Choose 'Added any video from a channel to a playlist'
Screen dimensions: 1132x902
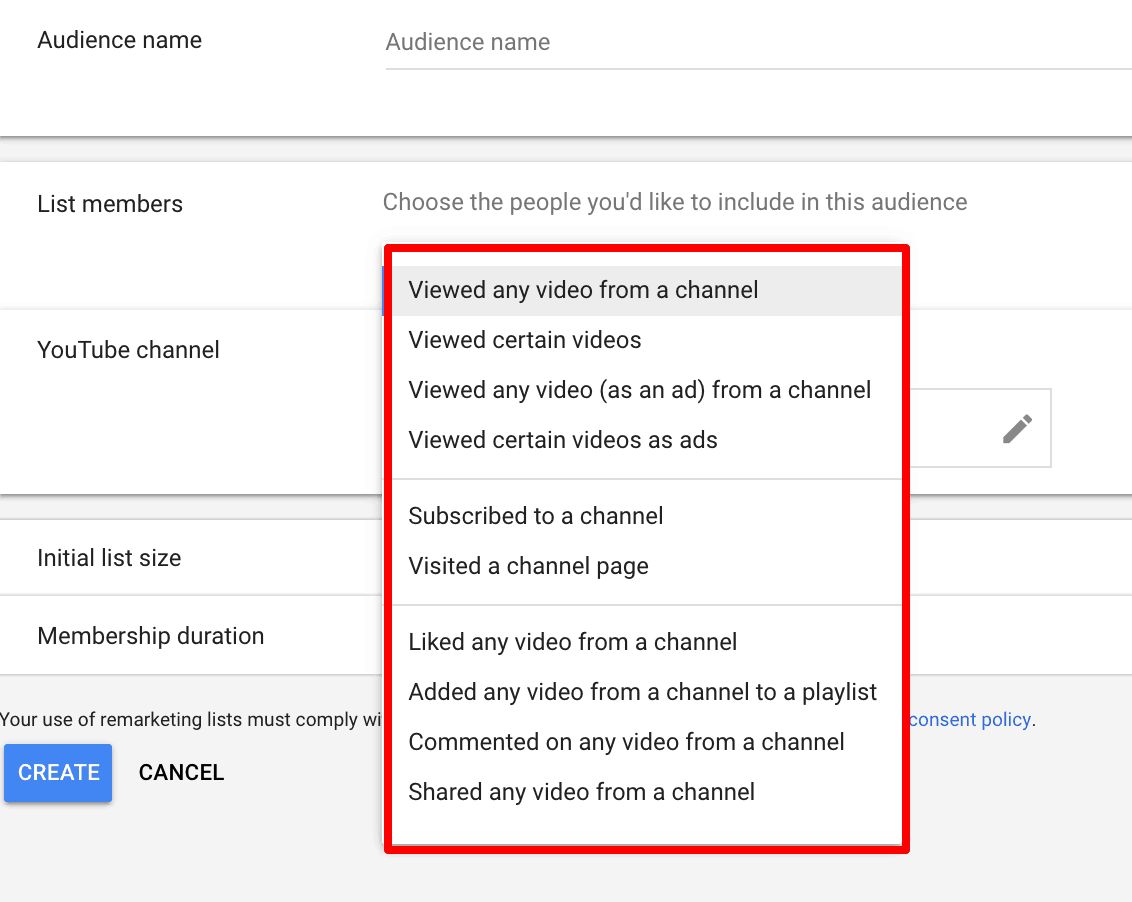click(647, 692)
